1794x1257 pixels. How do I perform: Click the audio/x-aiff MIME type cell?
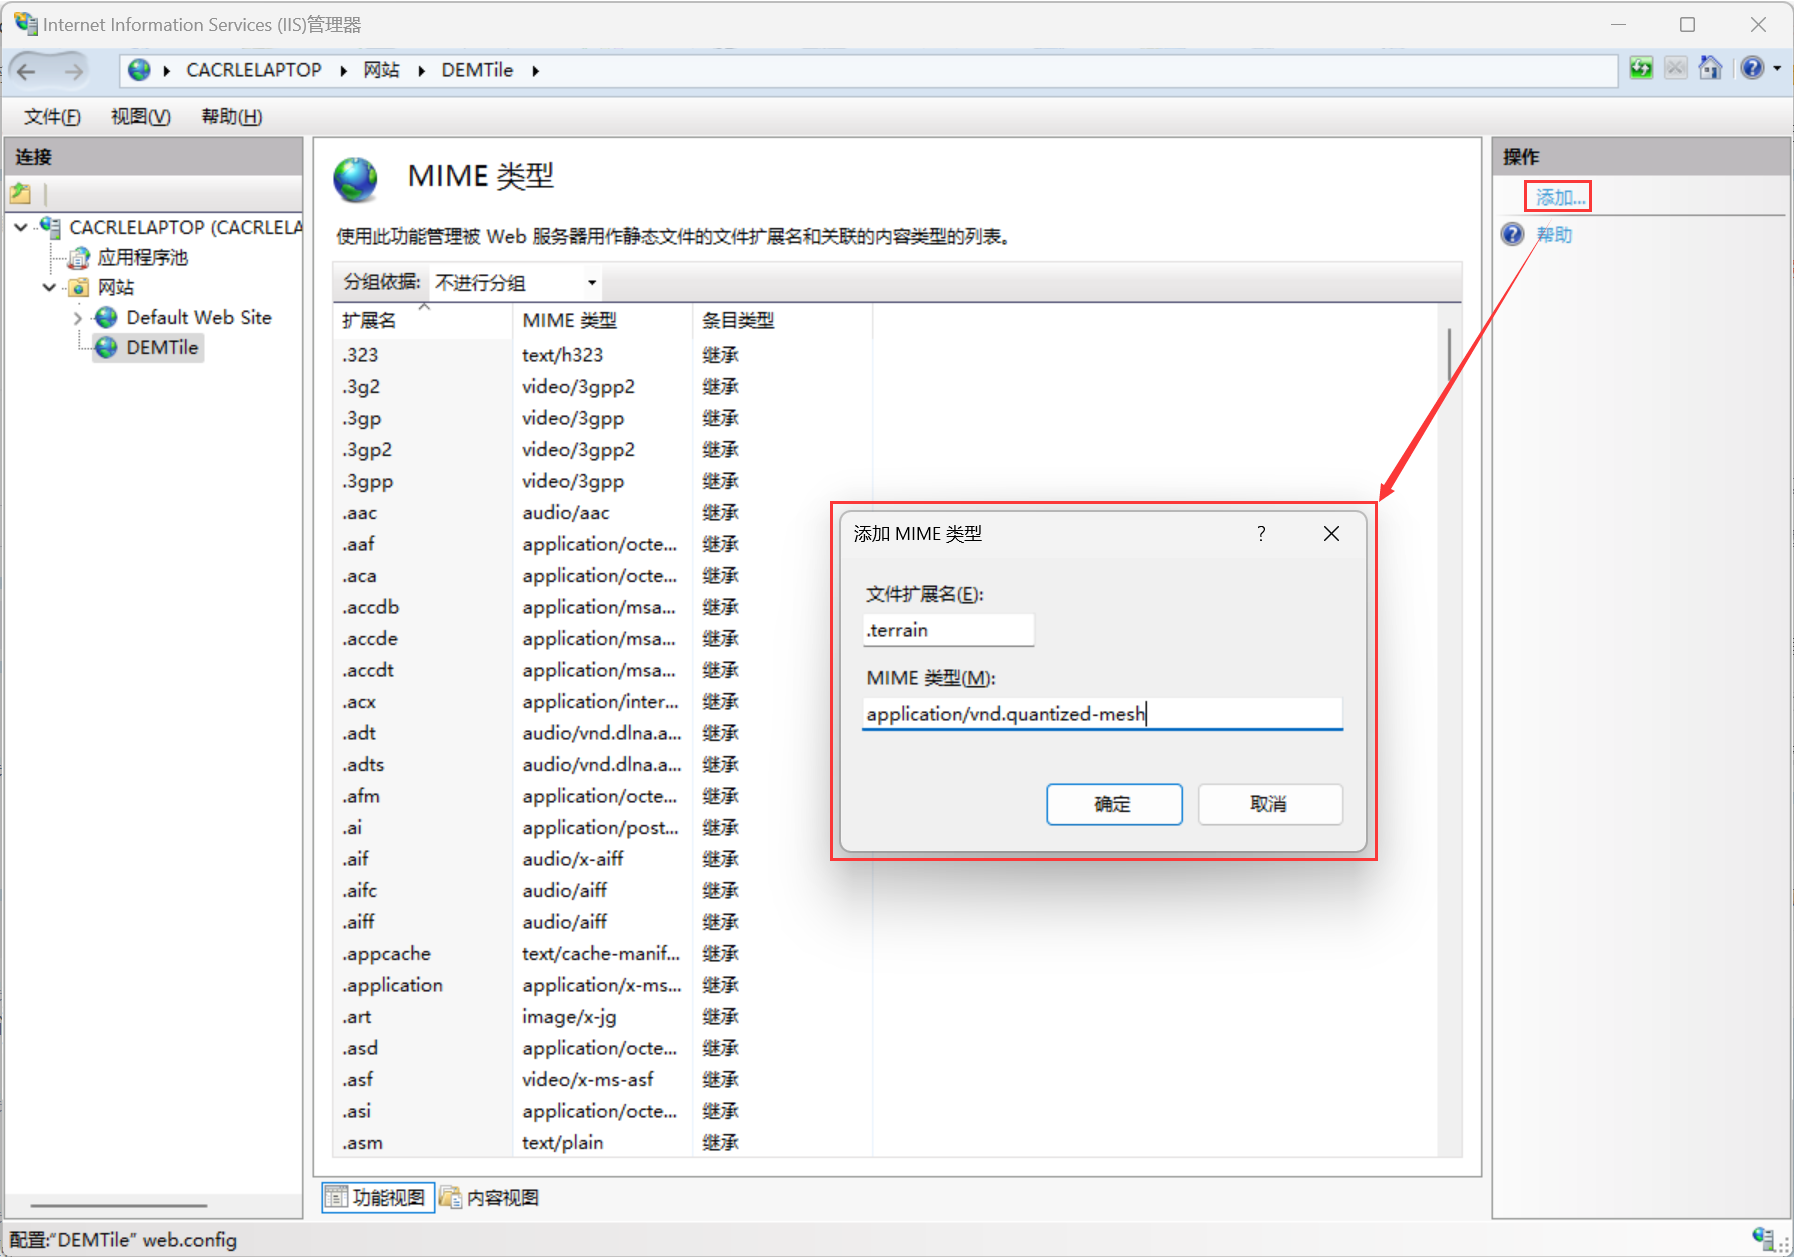click(573, 859)
